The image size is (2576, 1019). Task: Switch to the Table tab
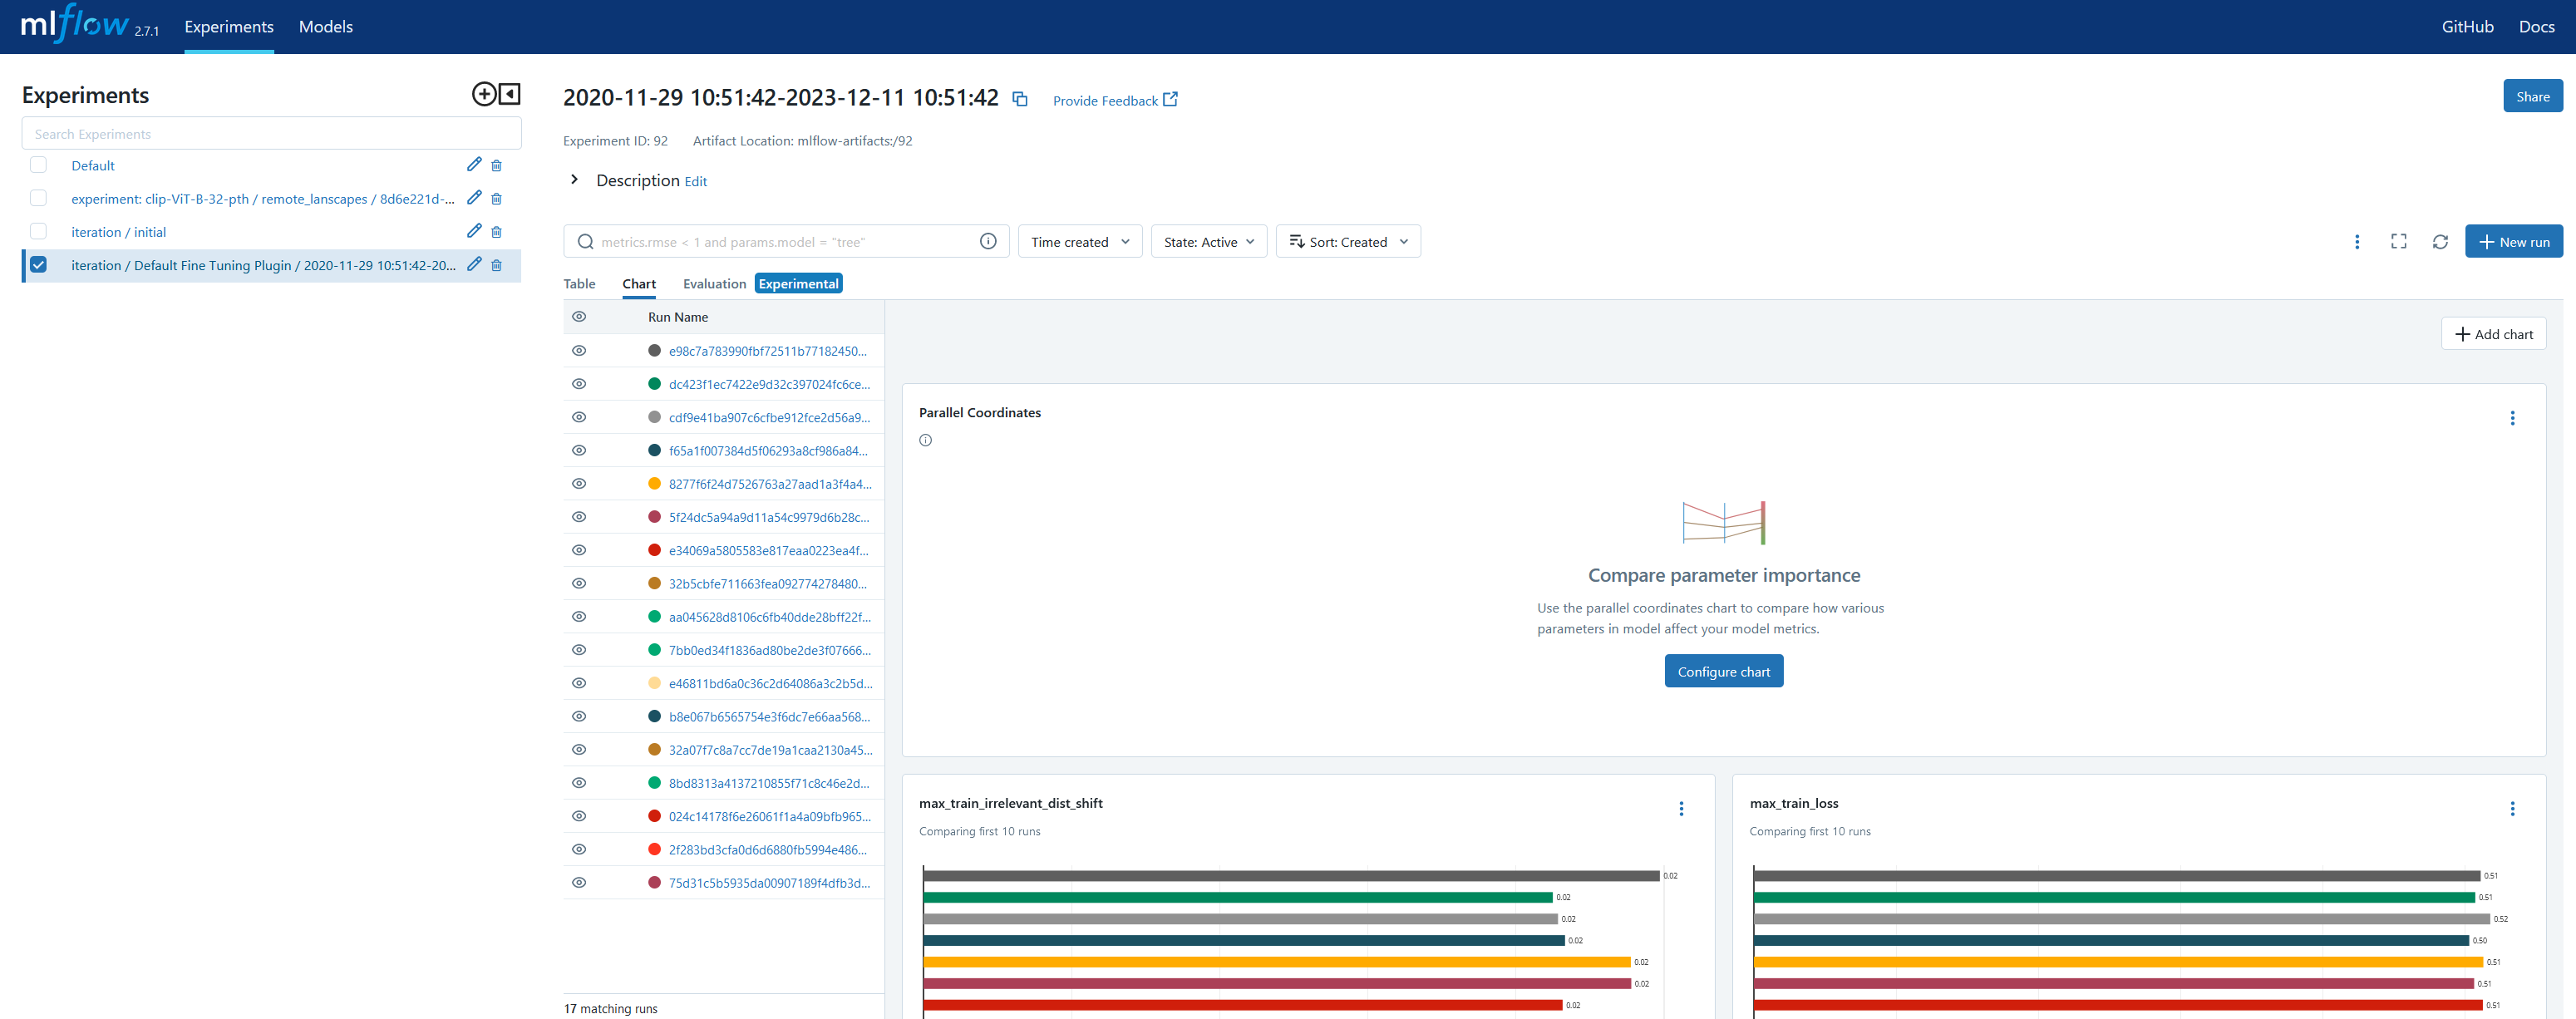(x=579, y=284)
